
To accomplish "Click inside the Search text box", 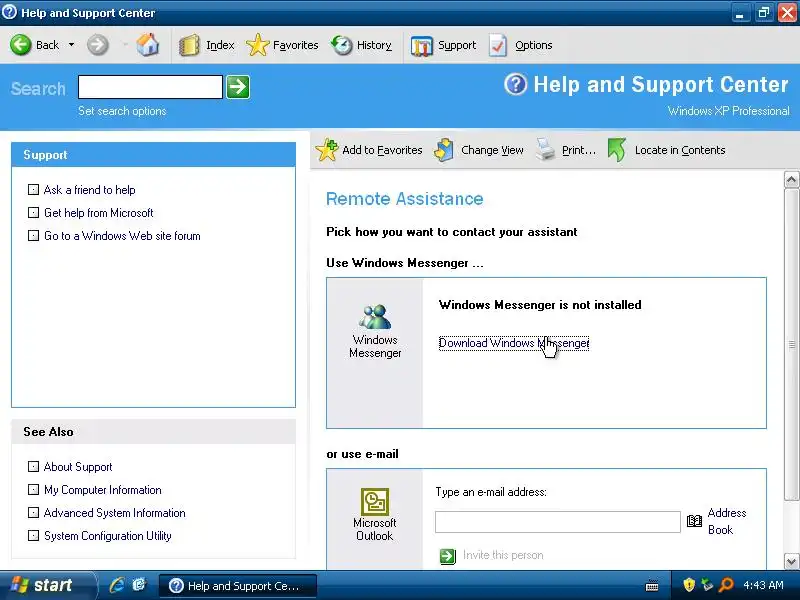I will click(x=150, y=87).
